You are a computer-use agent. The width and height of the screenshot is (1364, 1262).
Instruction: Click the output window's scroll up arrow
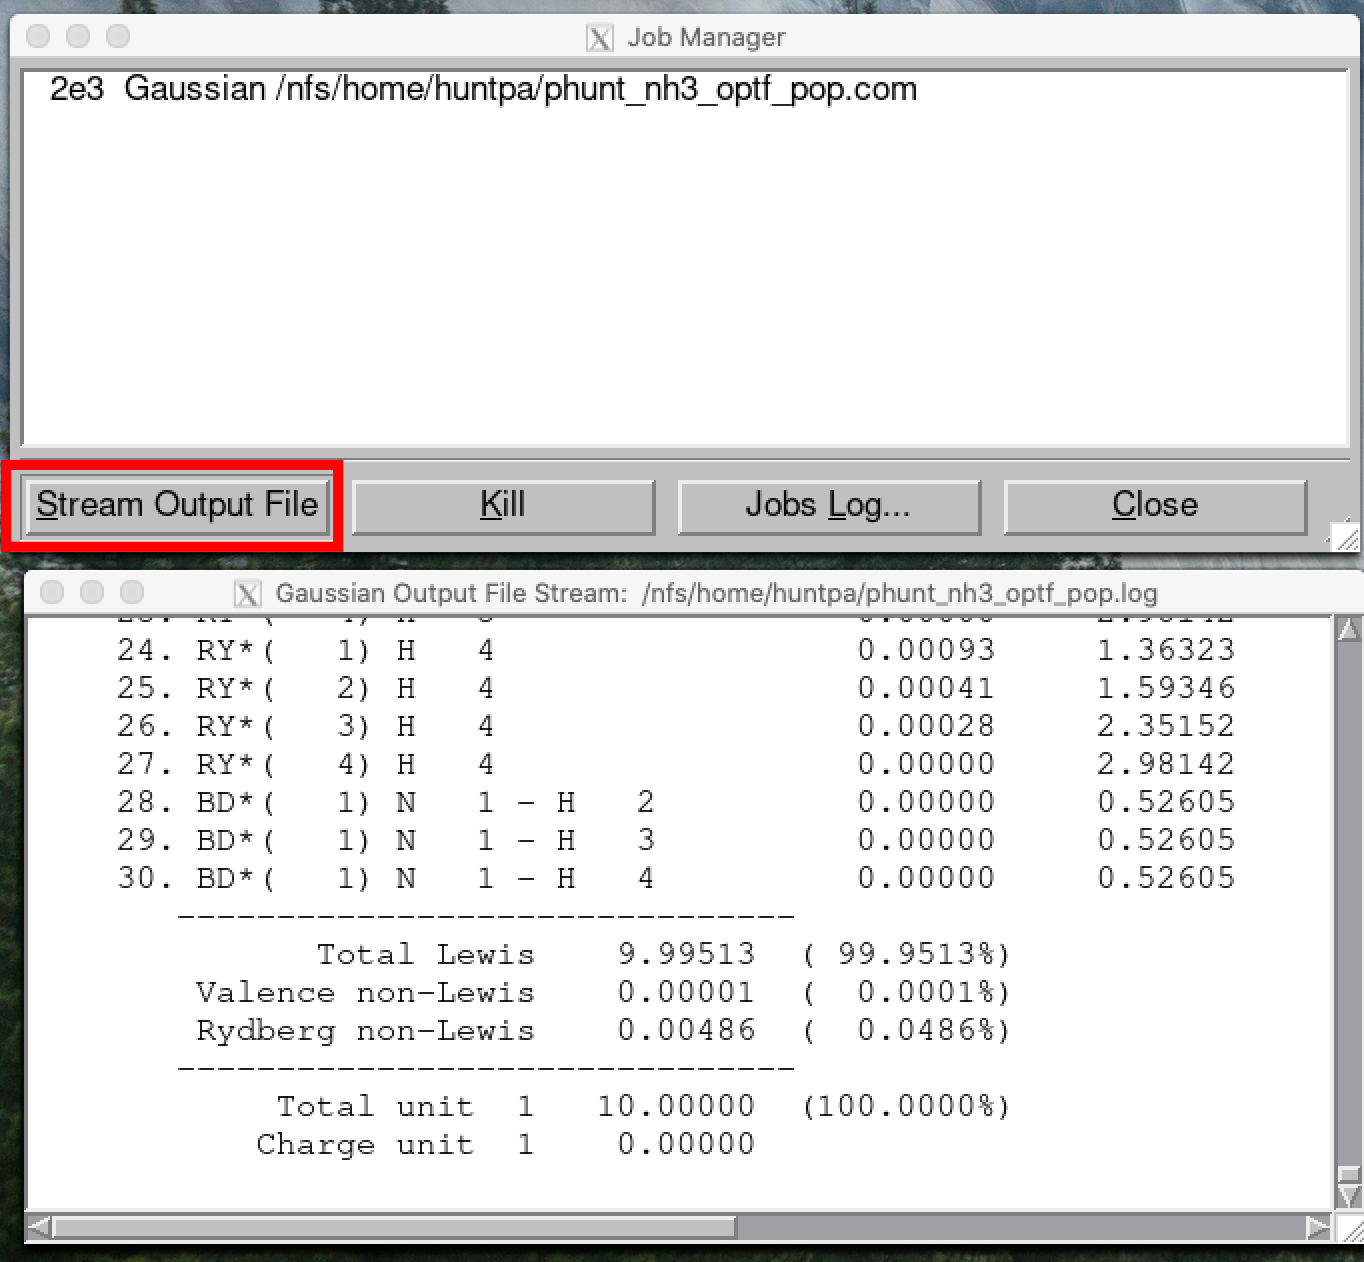tap(1348, 630)
